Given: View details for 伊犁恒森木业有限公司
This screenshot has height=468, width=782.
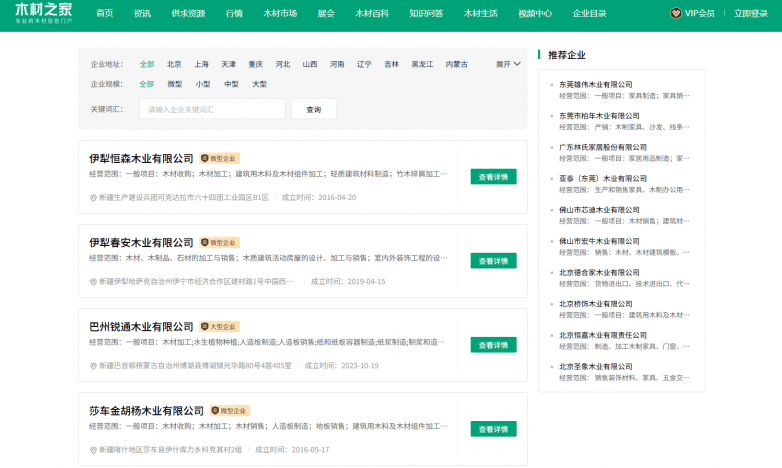Looking at the screenshot, I should point(493,177).
